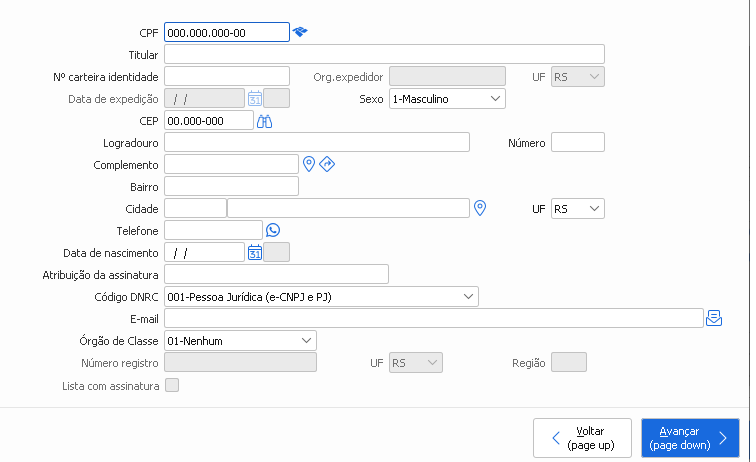Open the Sexo dropdown showing 1-Masculino
Screen dimensions: 756x462
[448, 99]
